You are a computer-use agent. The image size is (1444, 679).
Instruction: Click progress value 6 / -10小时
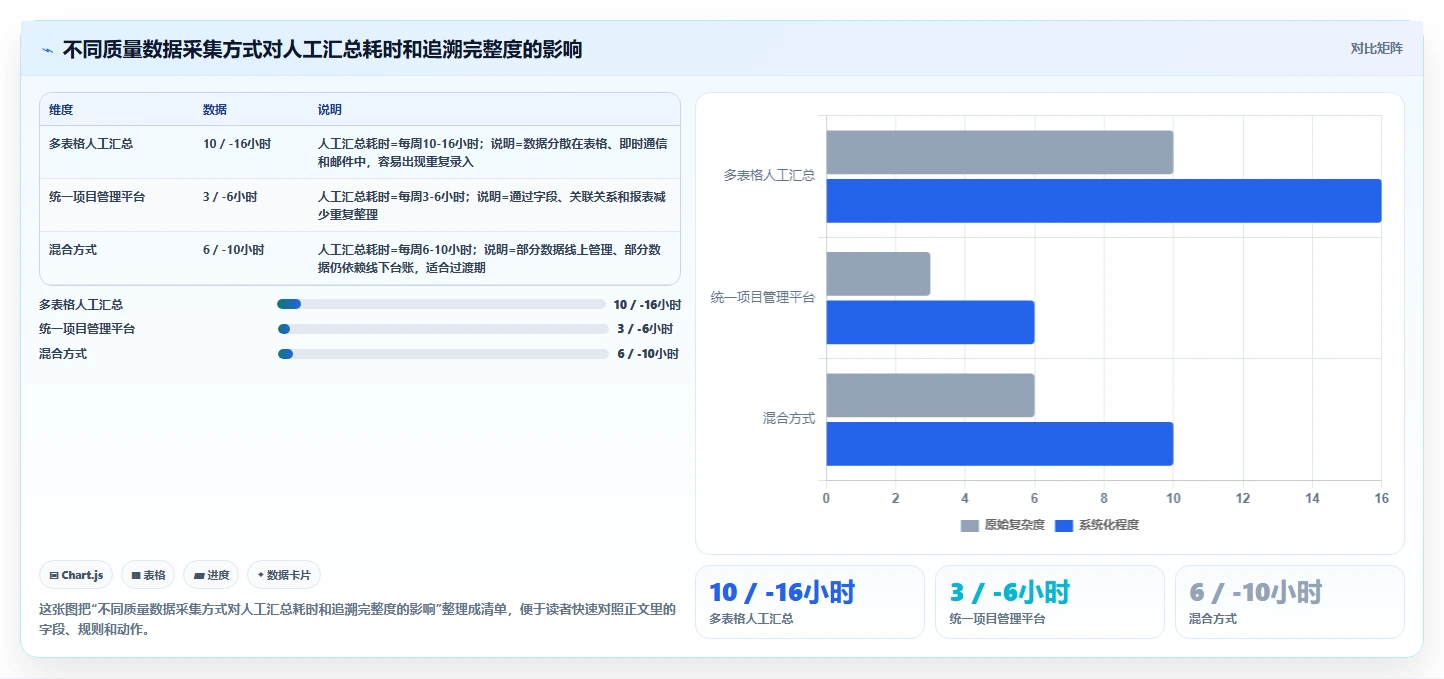click(x=648, y=354)
